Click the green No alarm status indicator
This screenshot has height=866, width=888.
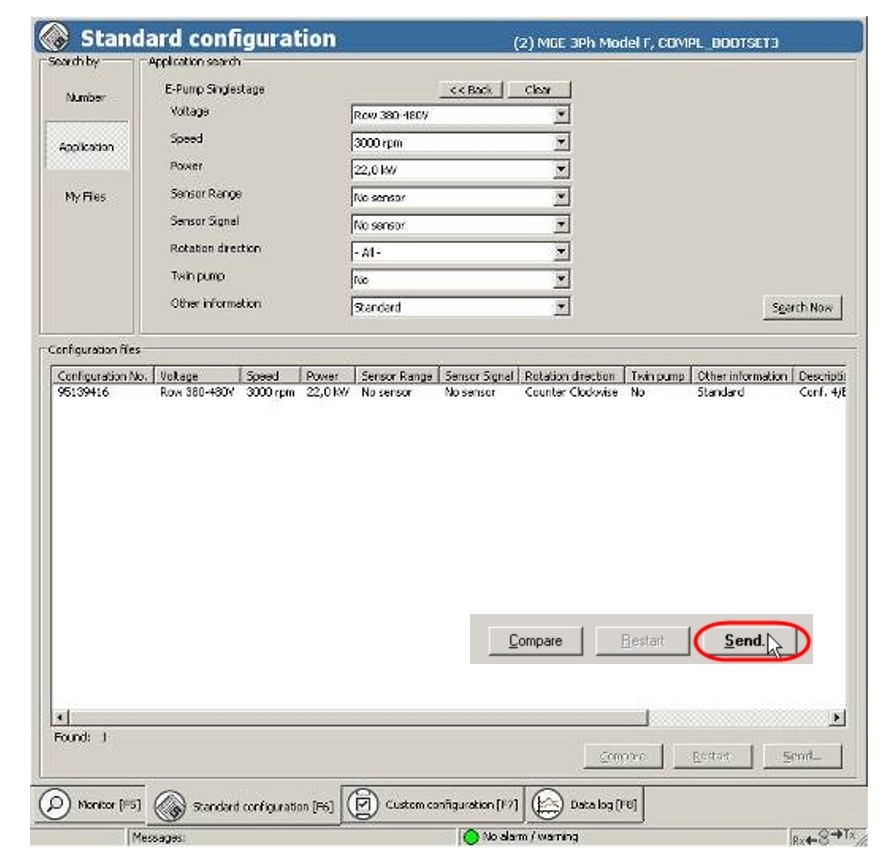(470, 837)
